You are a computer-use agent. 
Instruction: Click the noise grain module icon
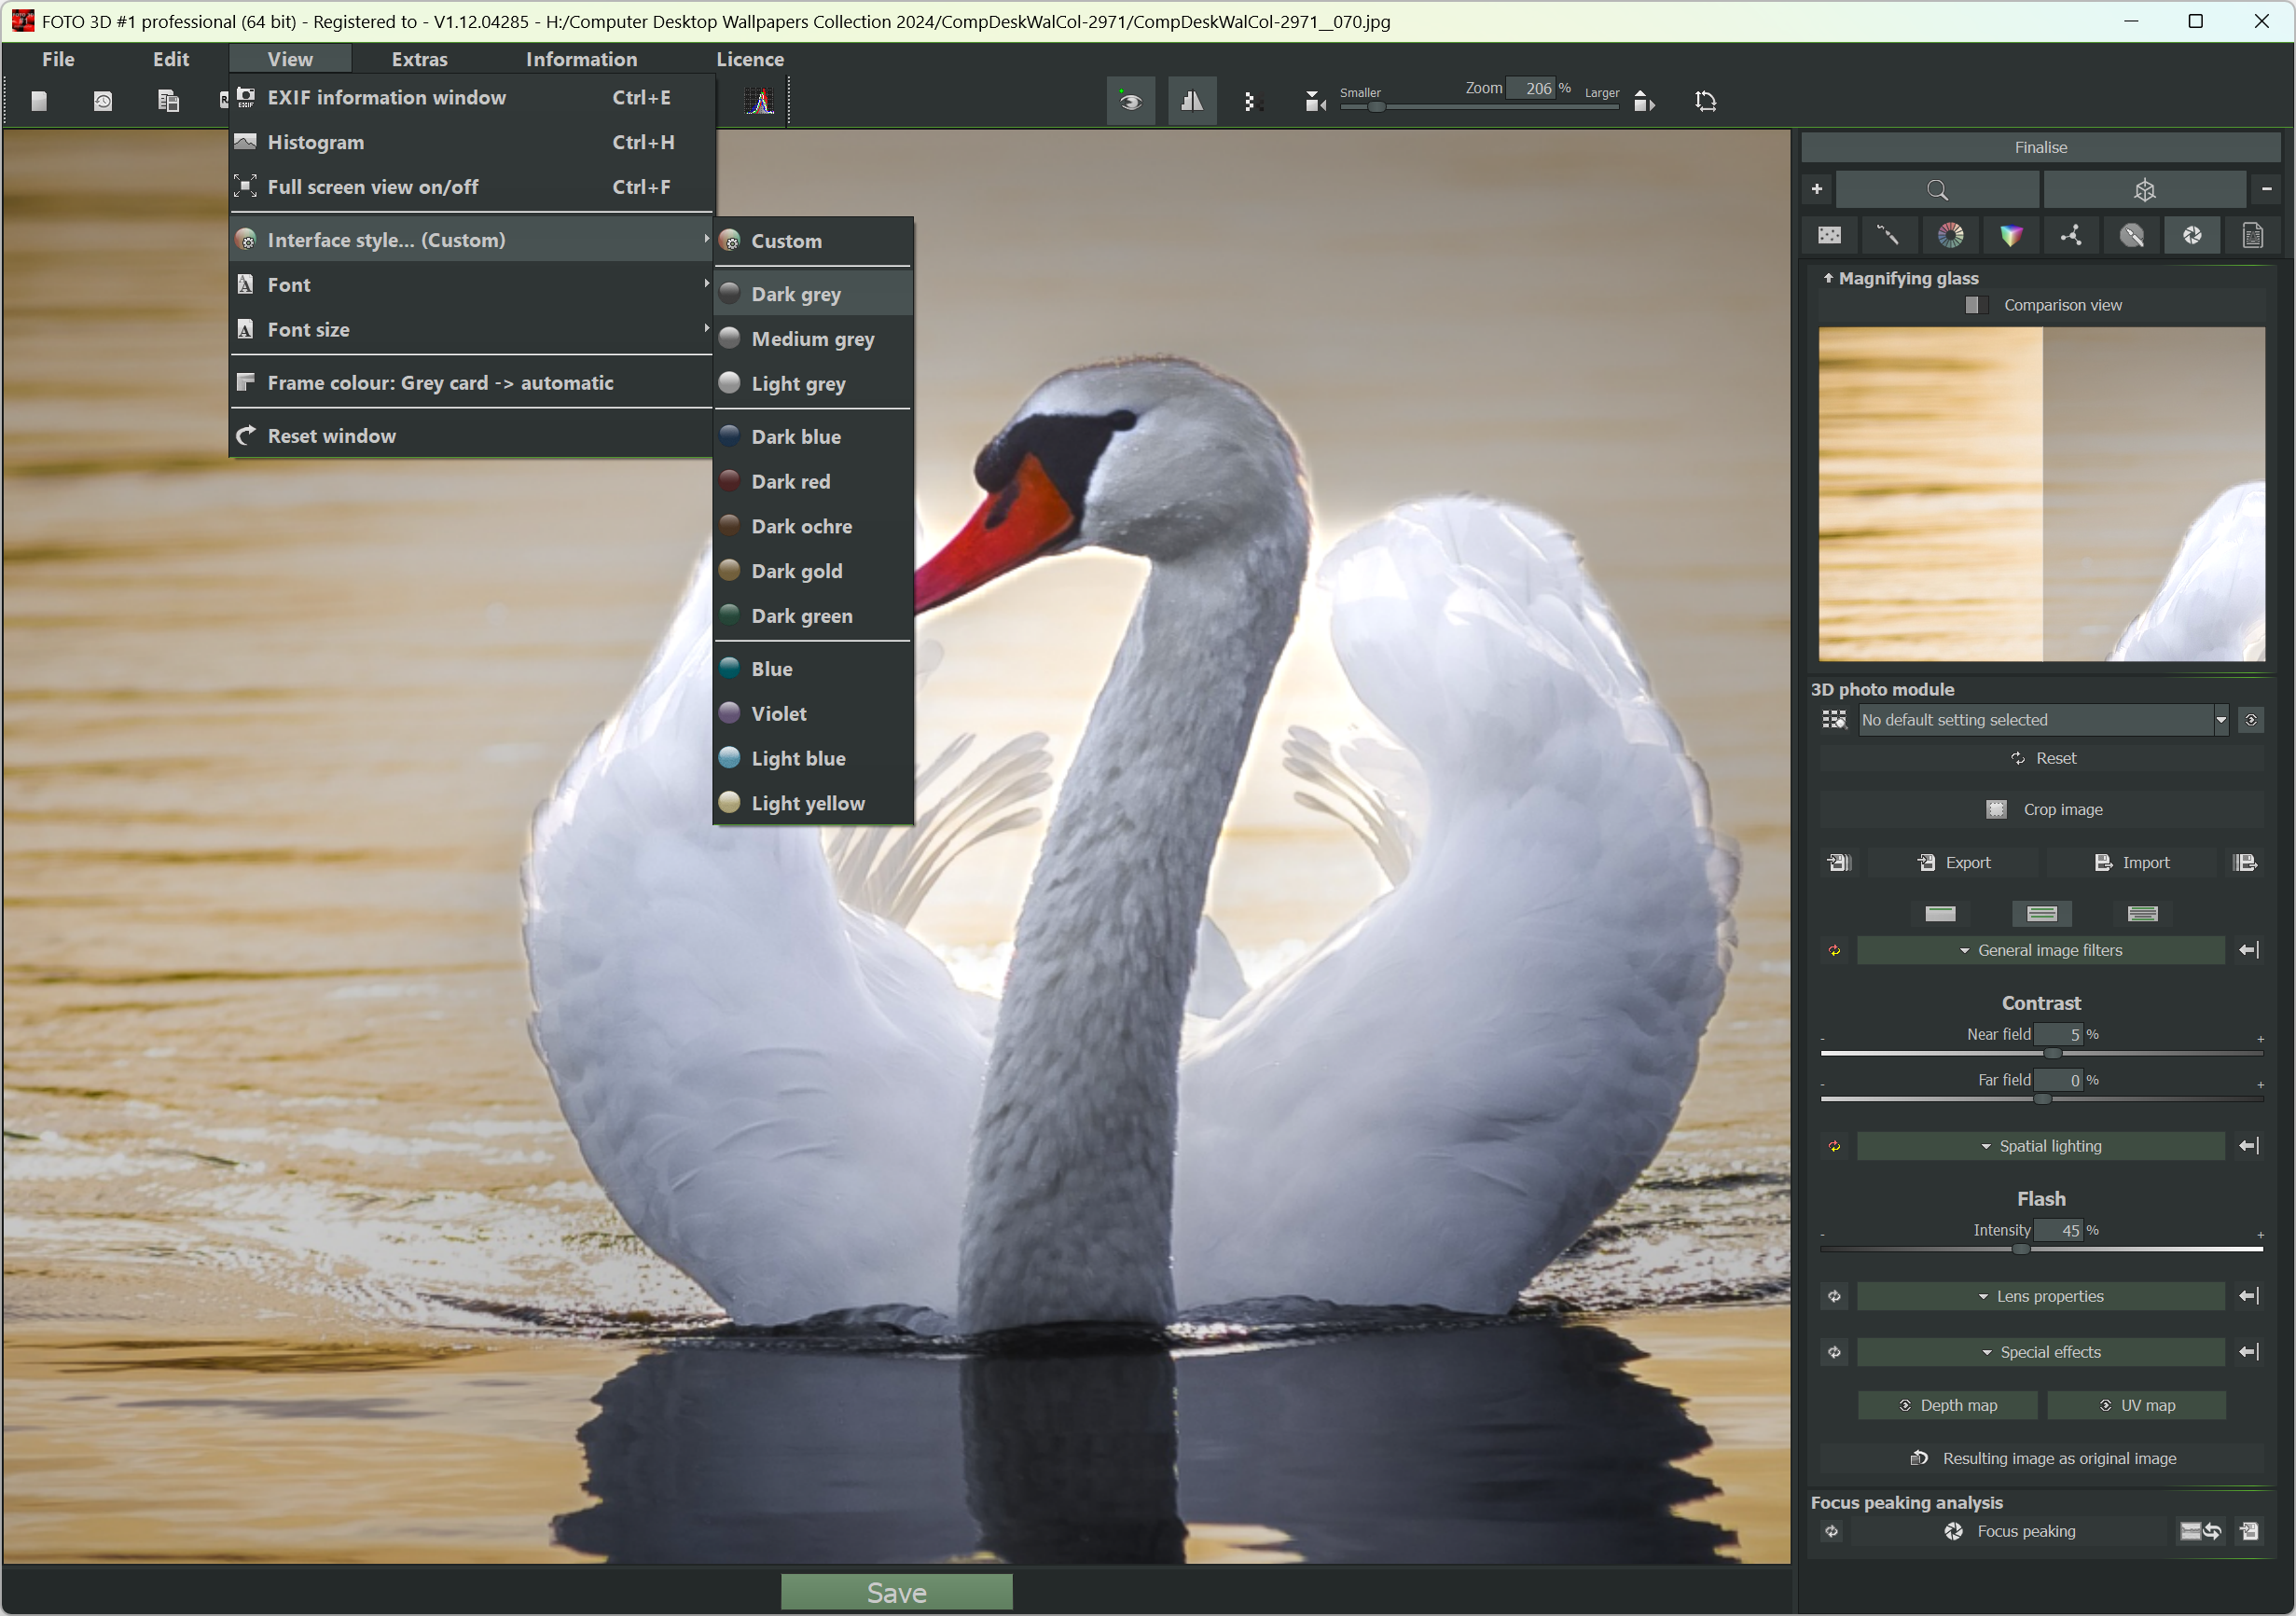[1829, 236]
